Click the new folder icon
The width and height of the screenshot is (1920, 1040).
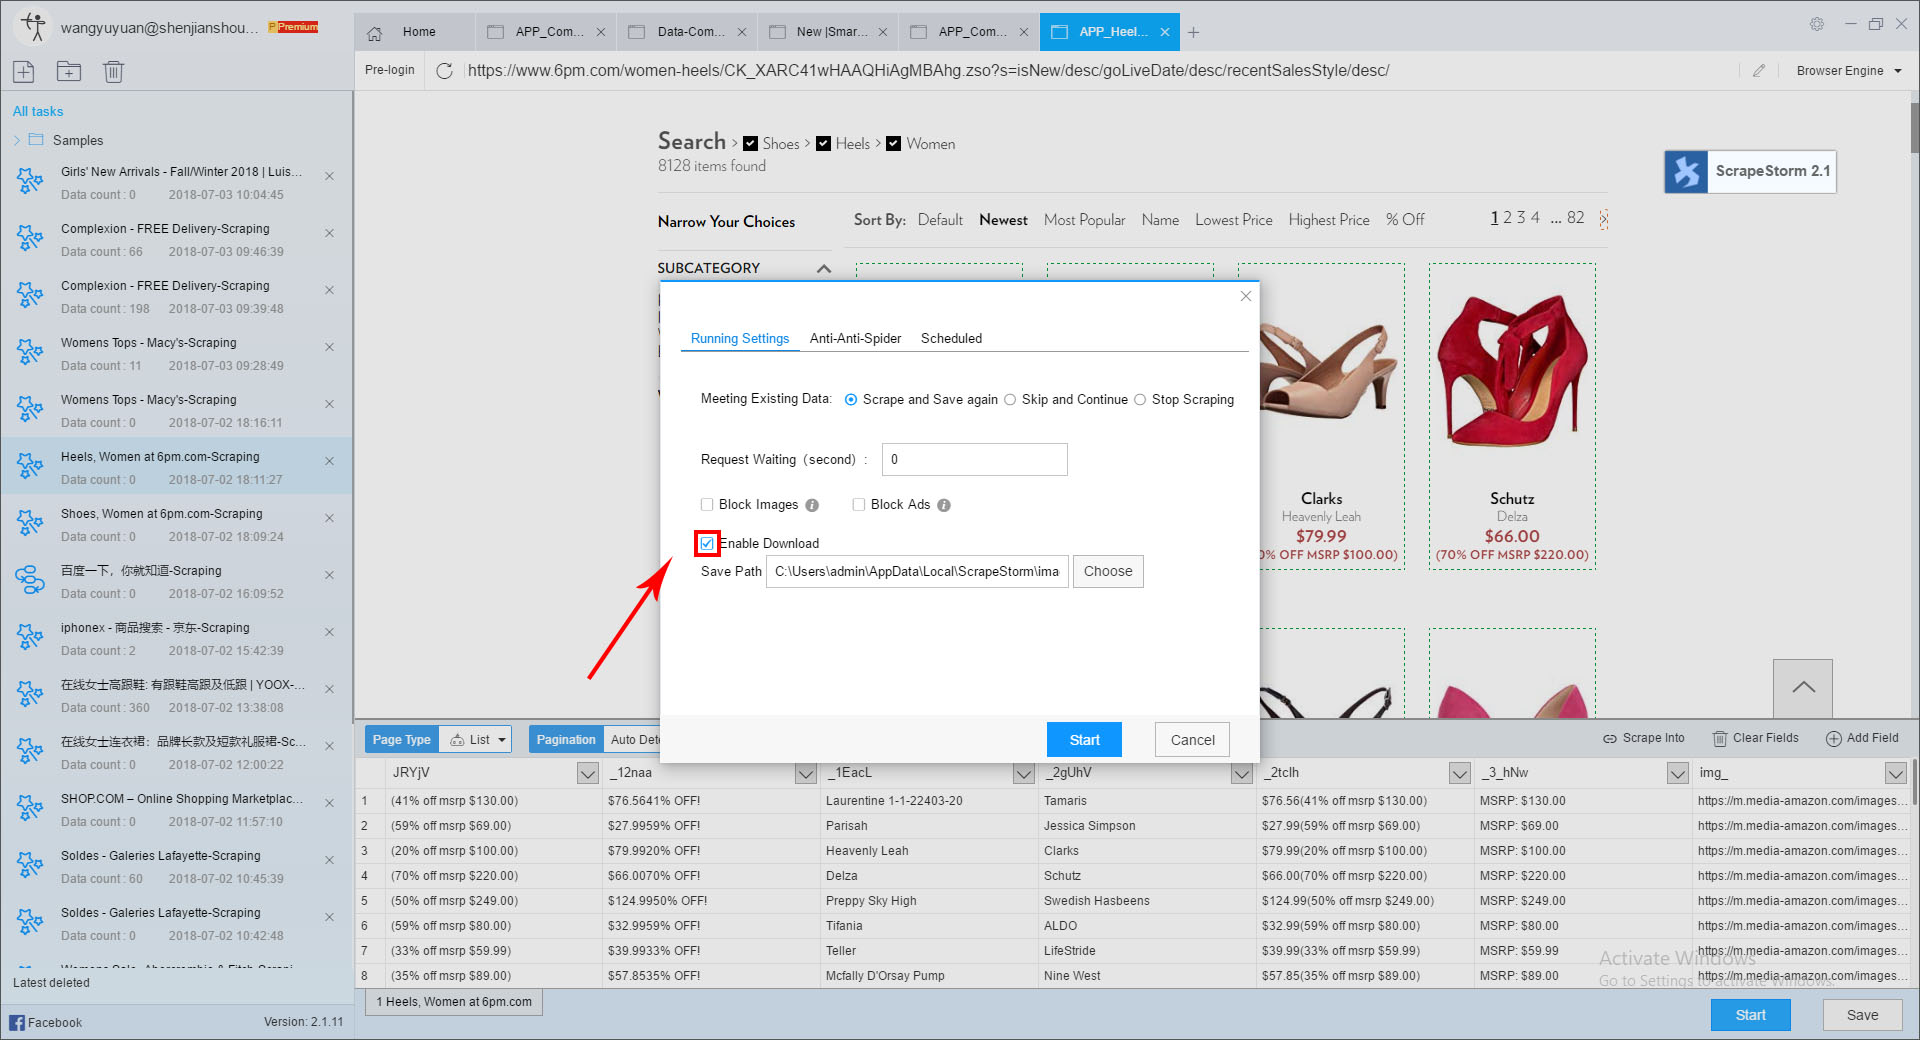coord(69,71)
